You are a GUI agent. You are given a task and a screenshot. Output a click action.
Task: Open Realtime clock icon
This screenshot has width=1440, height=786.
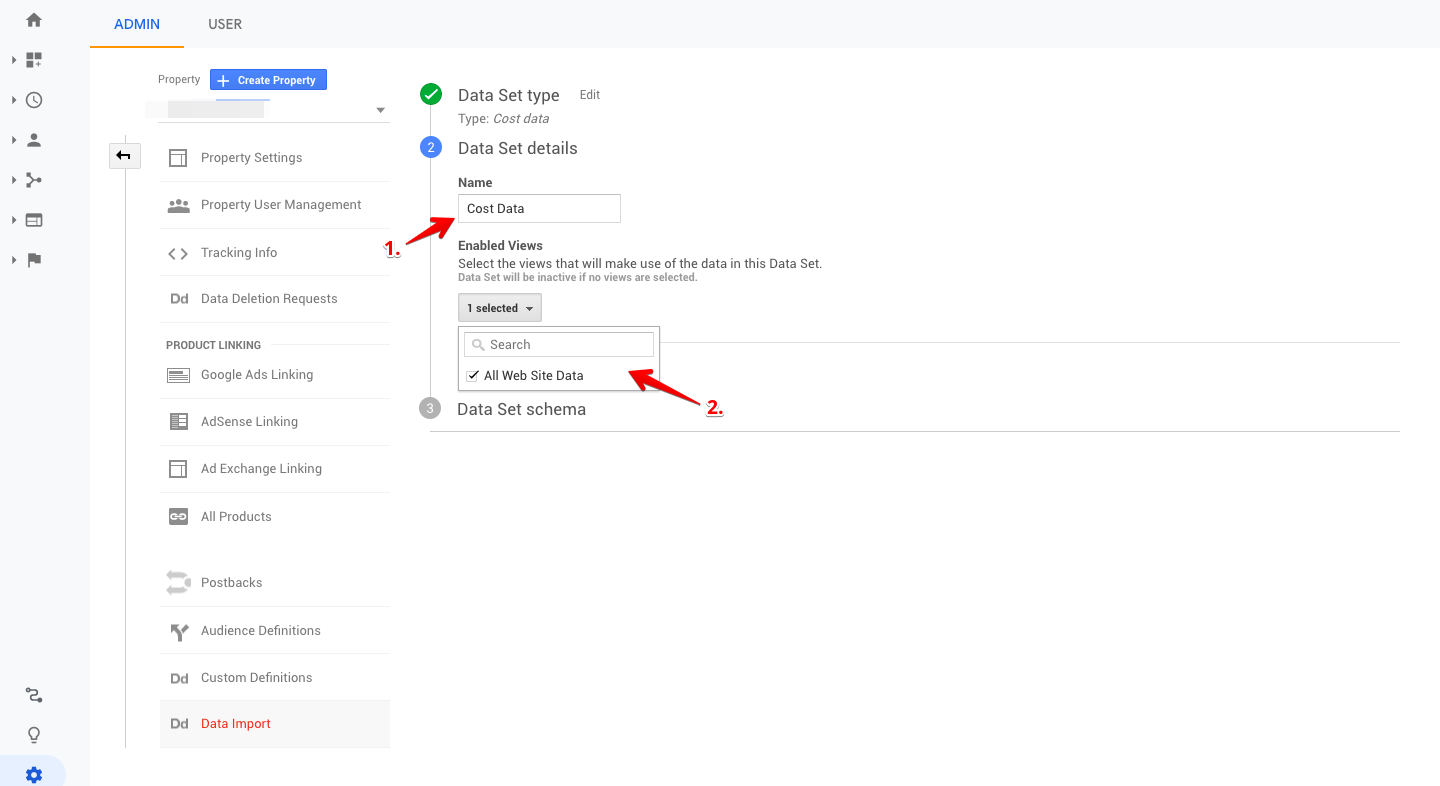[x=34, y=100]
